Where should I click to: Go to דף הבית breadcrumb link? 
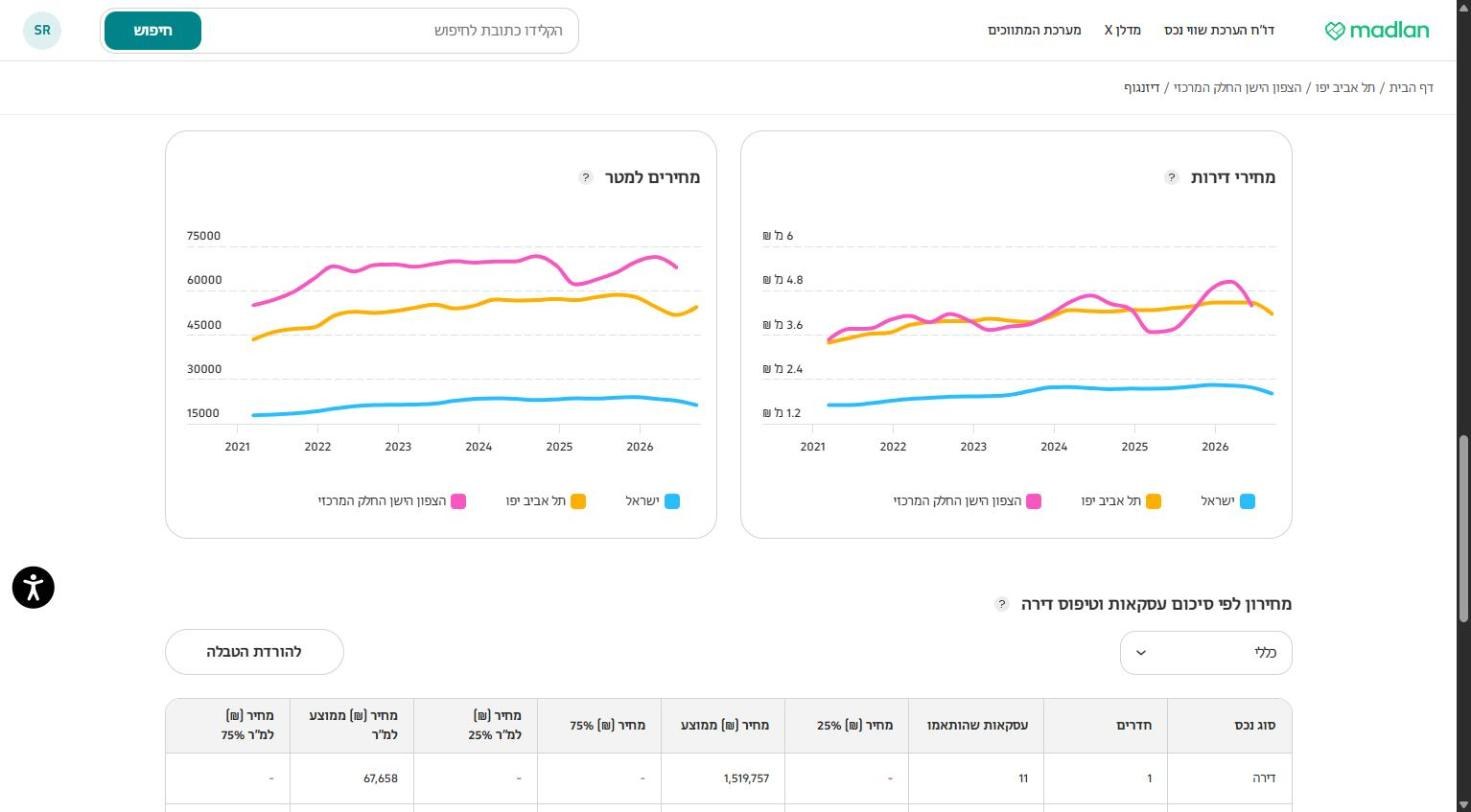click(1411, 88)
